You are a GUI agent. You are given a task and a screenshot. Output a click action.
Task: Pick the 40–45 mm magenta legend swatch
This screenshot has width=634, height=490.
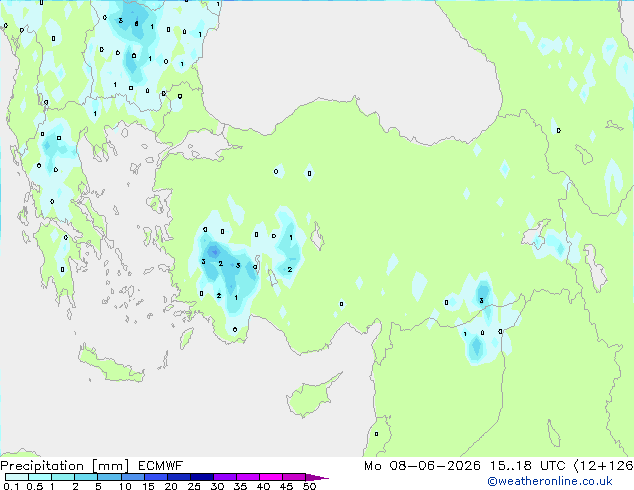coord(271,477)
